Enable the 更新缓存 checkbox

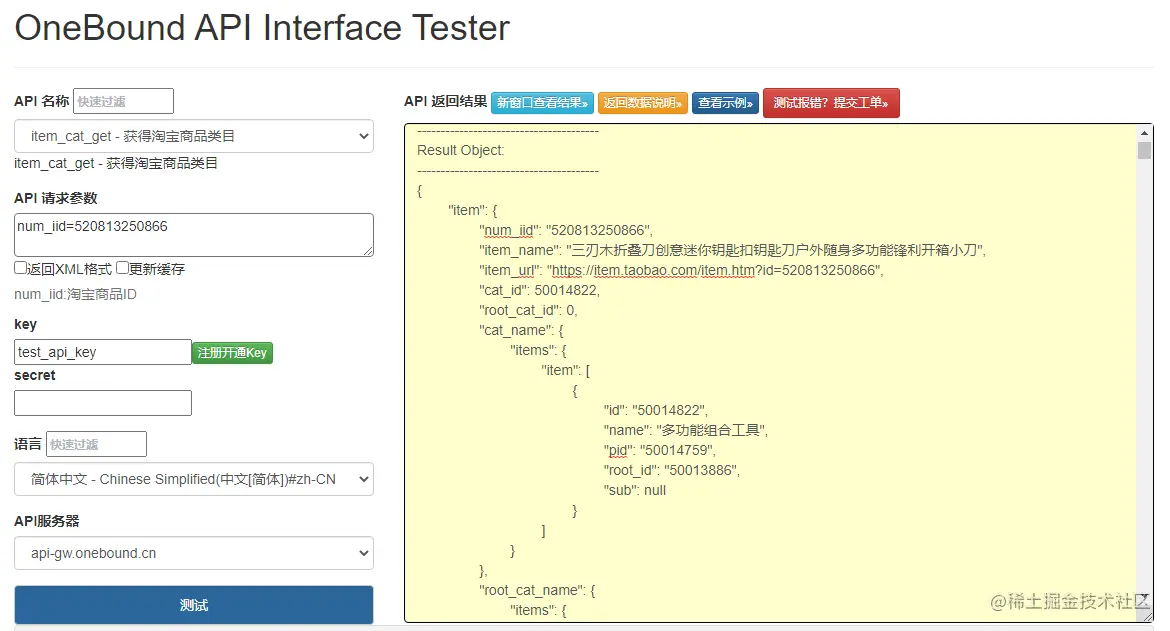coord(122,268)
